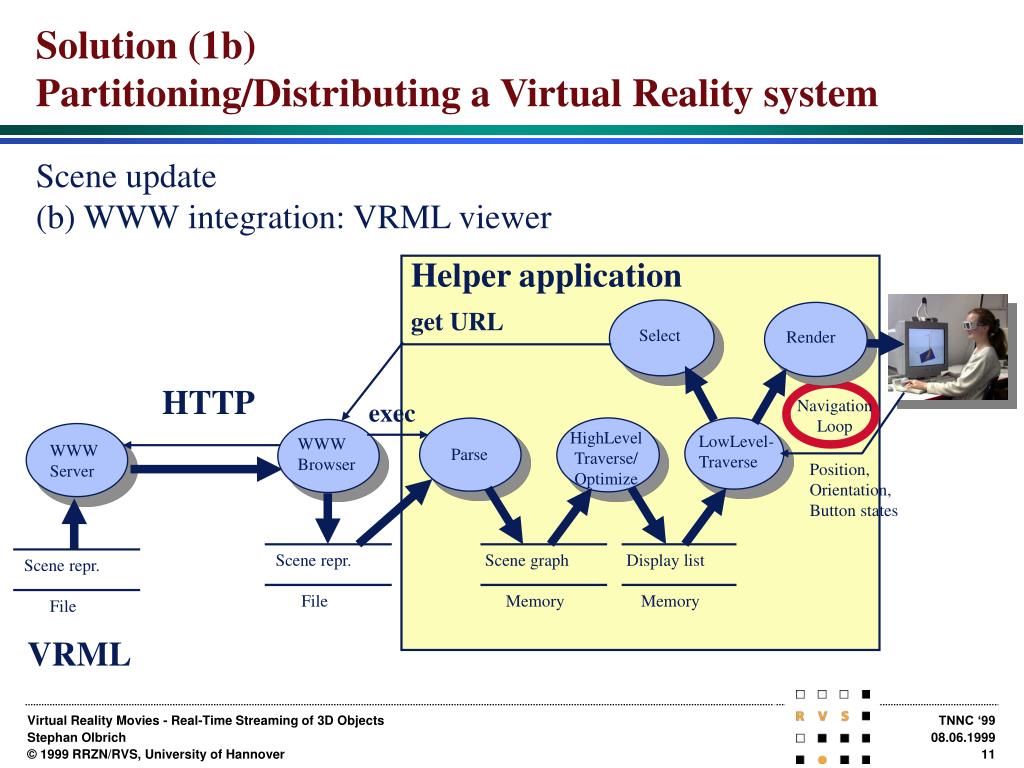Click 'Scene repr.' below WWW Server

[61, 566]
